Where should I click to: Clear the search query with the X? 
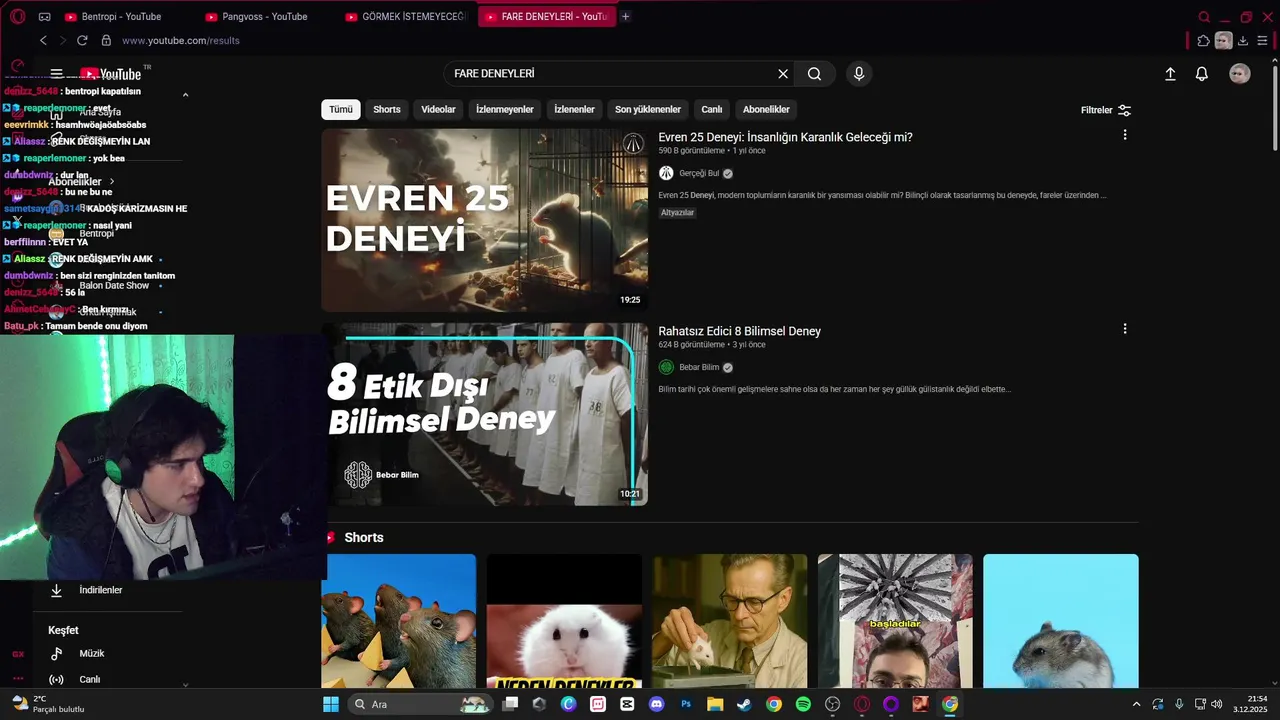[783, 74]
